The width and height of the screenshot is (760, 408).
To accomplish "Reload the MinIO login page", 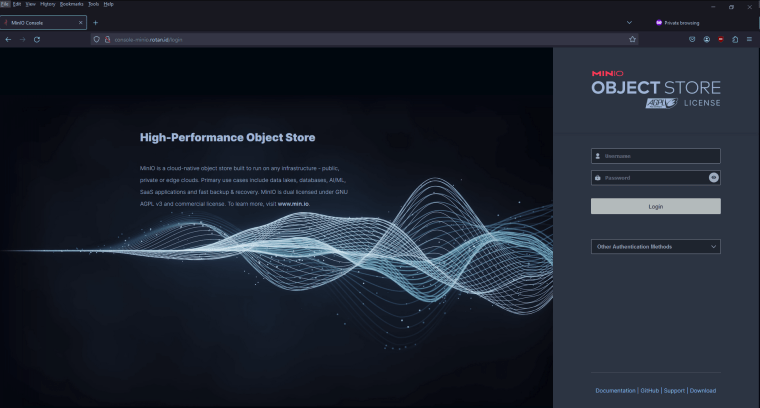I will [x=37, y=40].
